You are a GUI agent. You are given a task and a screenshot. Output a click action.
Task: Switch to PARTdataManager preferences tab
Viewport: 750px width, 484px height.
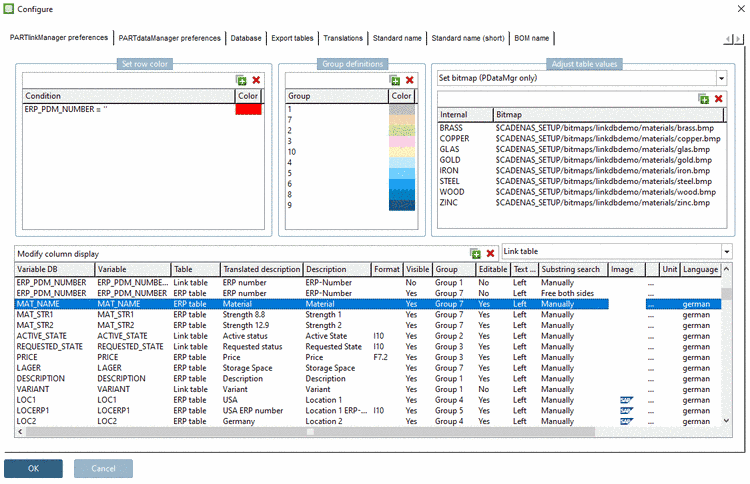169,38
